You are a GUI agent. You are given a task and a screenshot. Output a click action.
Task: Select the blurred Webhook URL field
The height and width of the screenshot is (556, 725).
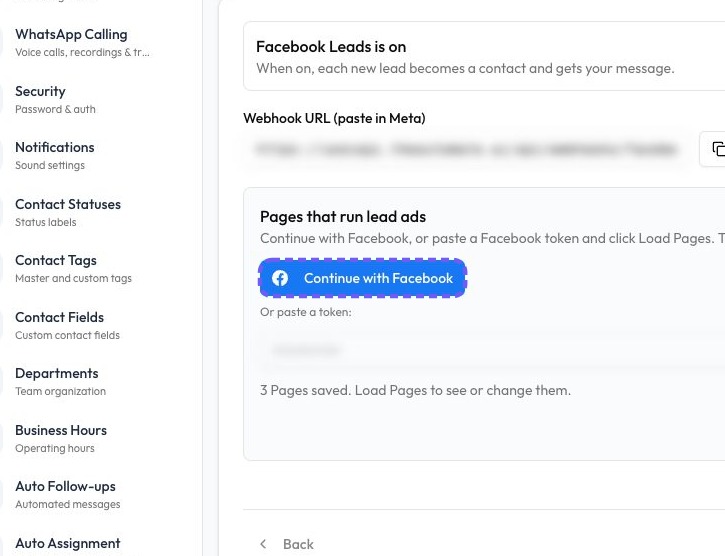(467, 149)
